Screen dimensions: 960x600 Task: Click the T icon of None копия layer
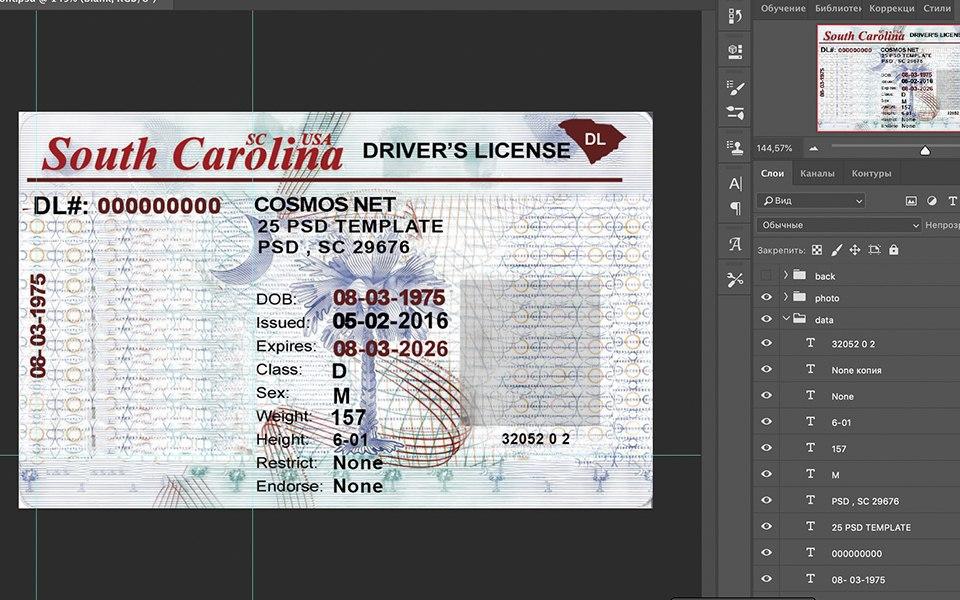tap(811, 369)
